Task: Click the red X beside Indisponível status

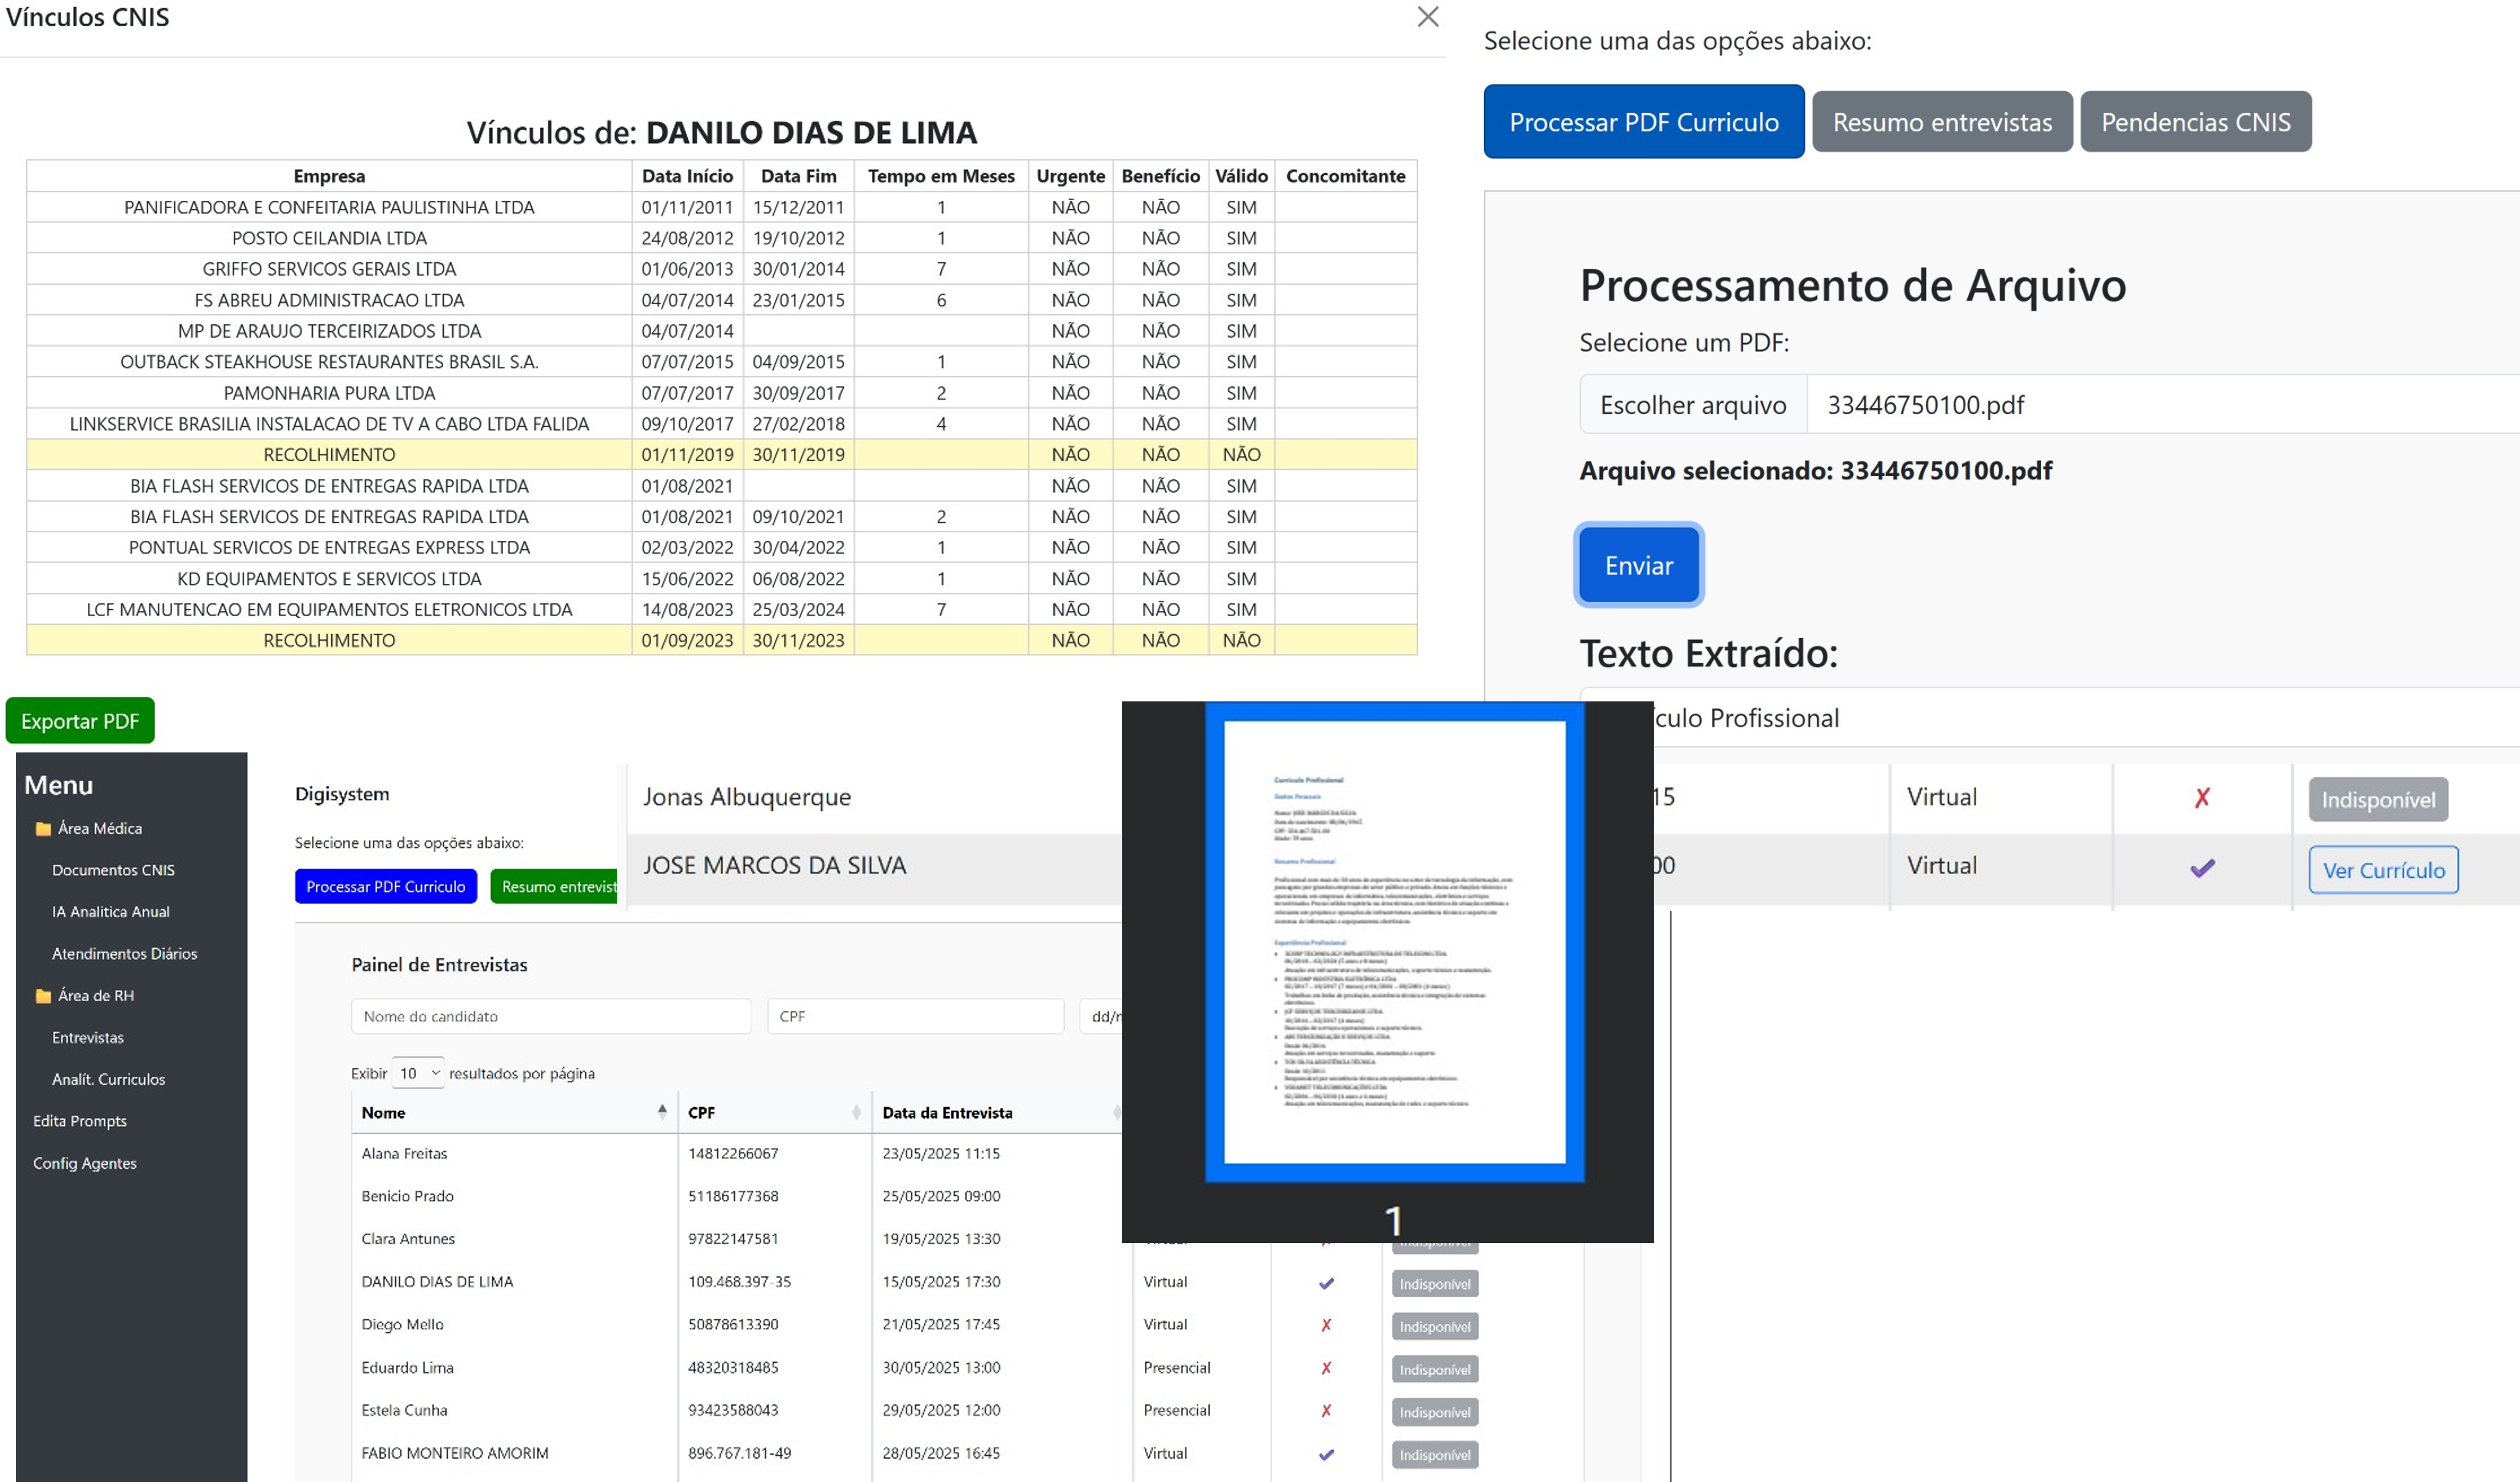Action: tap(2203, 798)
